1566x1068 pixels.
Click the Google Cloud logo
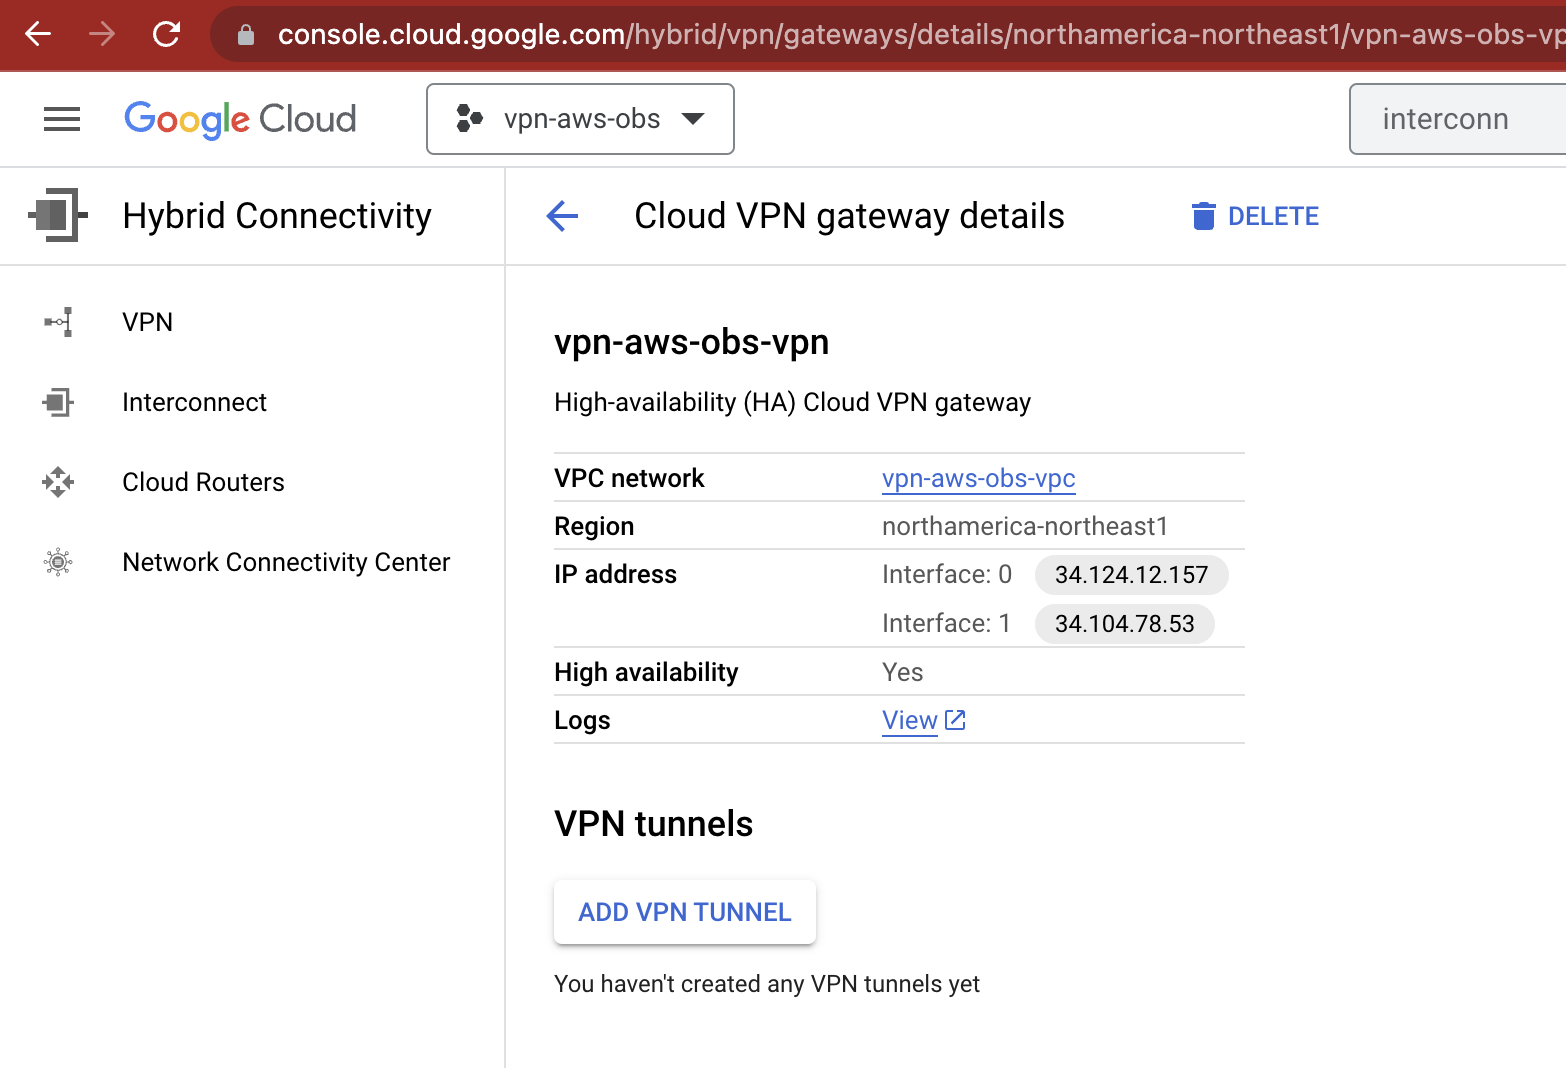click(x=239, y=119)
